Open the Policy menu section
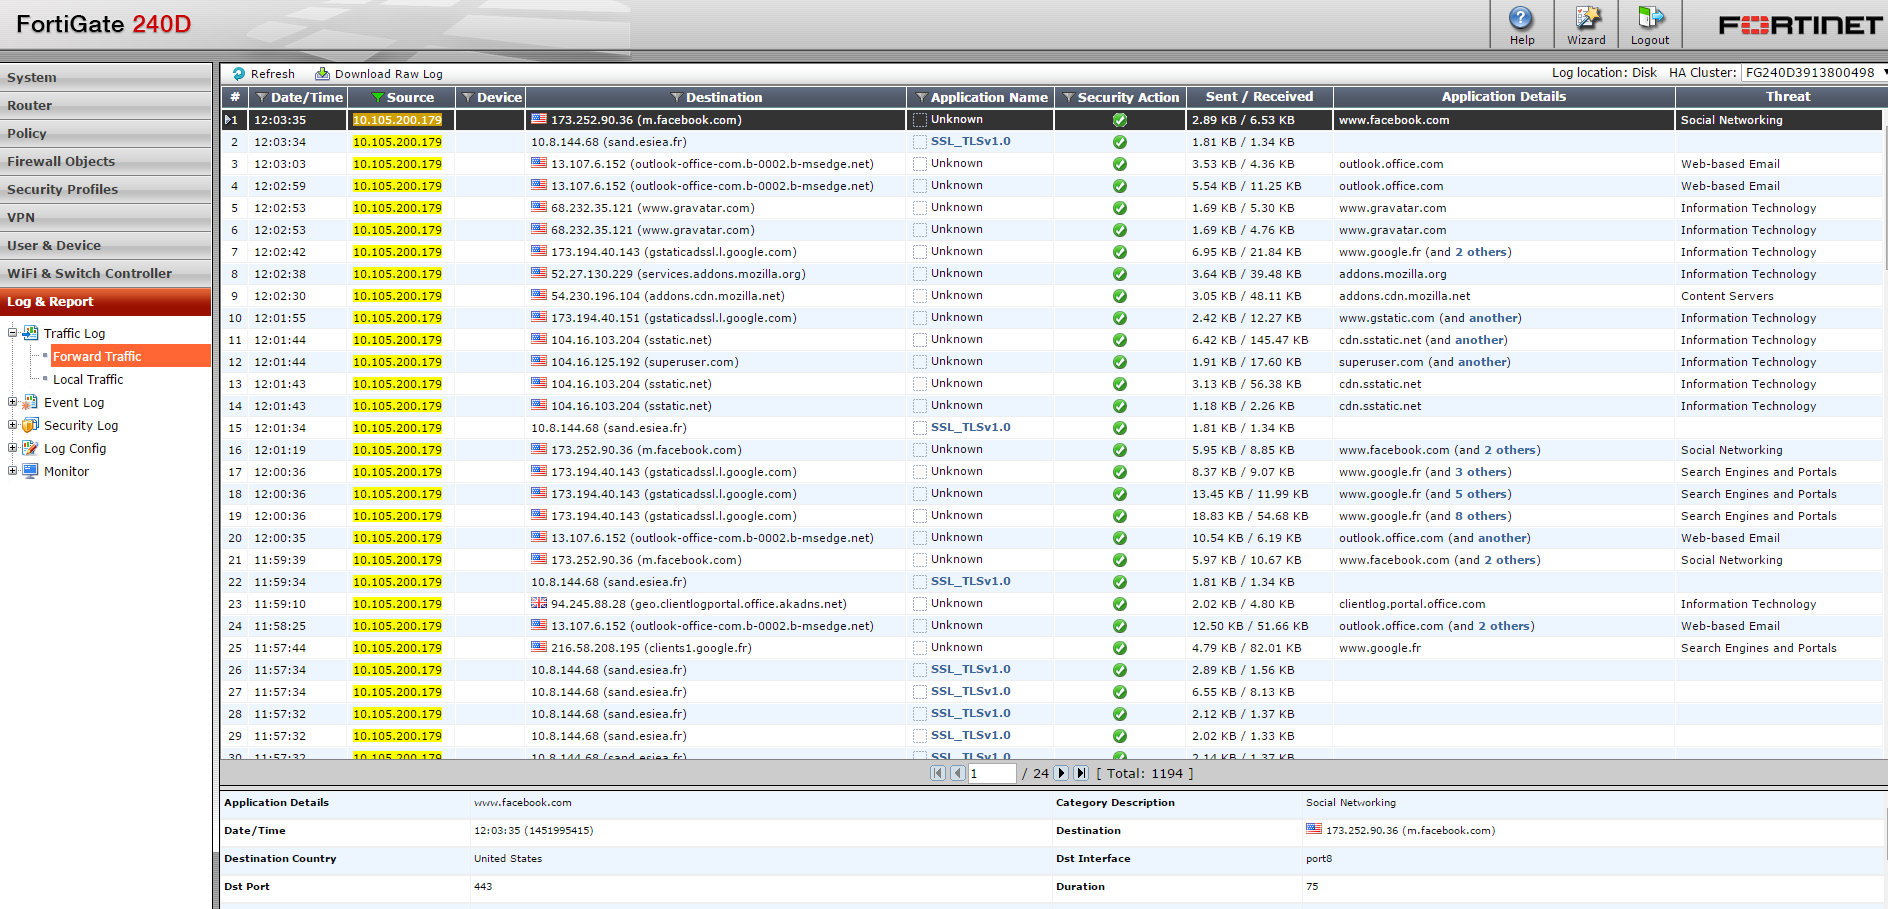This screenshot has width=1888, height=909. click(106, 133)
